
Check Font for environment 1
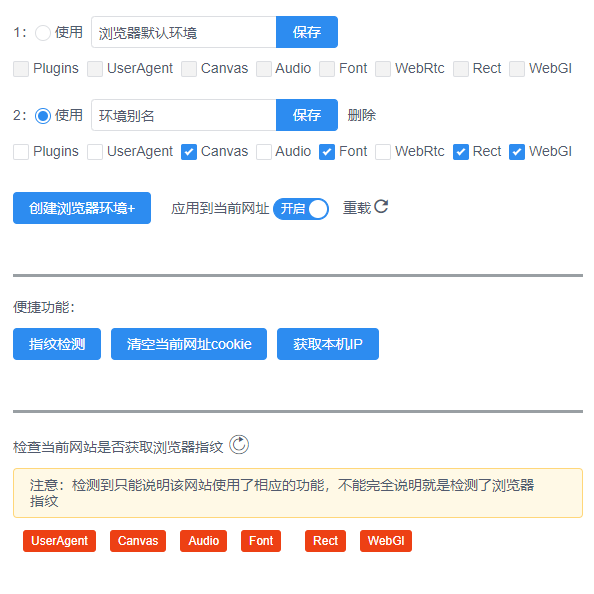tap(327, 69)
